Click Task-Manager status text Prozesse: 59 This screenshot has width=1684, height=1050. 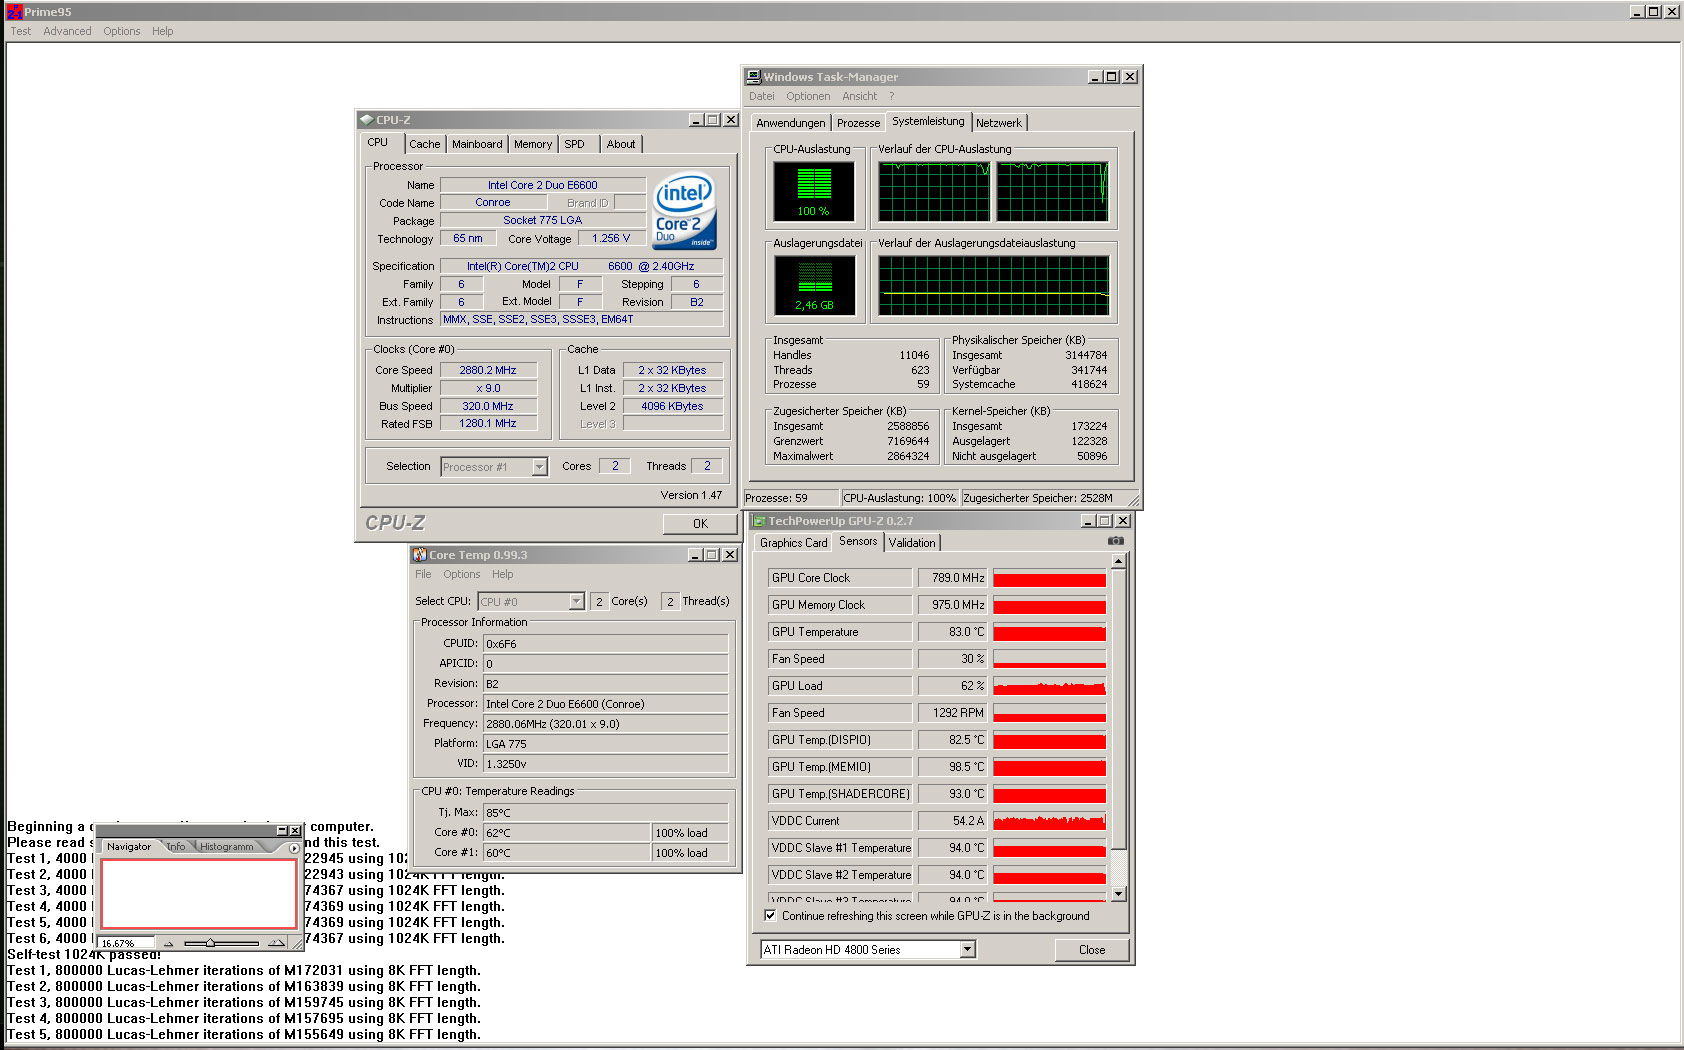click(x=776, y=498)
